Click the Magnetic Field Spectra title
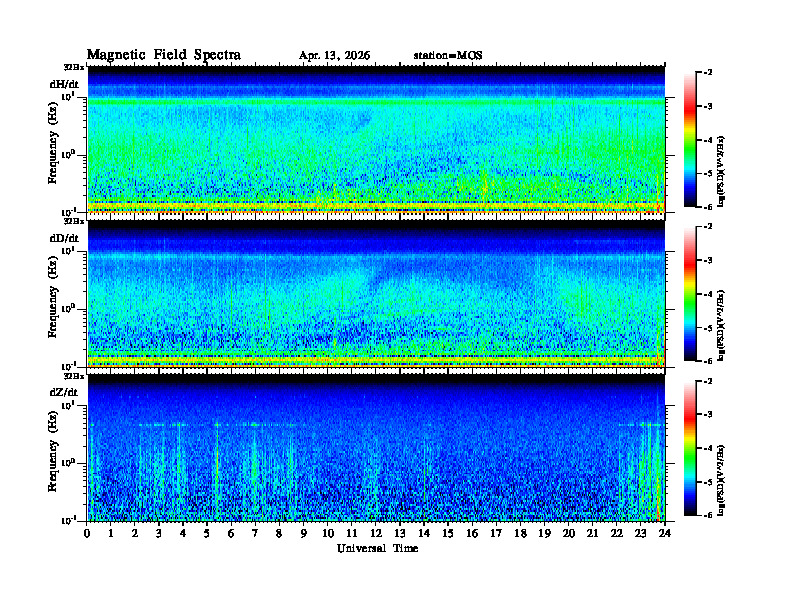792x612 pixels. click(164, 55)
